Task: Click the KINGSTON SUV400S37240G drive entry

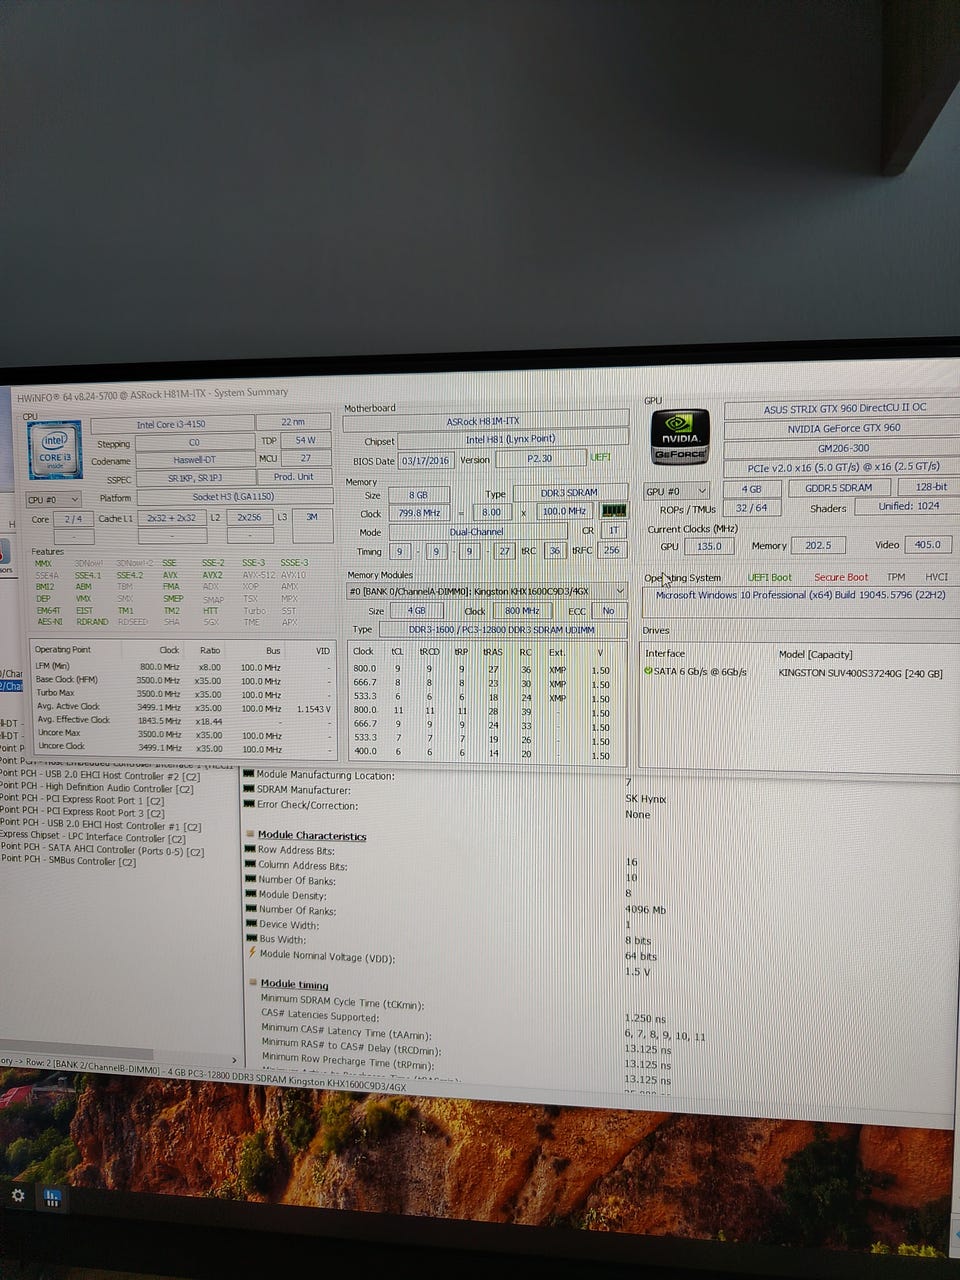Action: click(x=860, y=673)
